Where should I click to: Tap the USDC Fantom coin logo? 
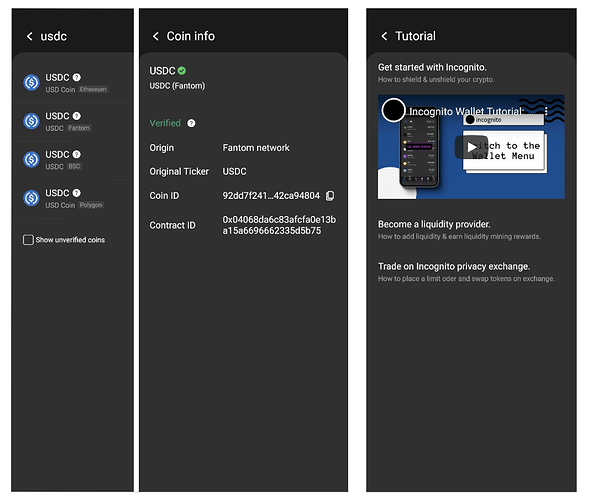[x=31, y=121]
